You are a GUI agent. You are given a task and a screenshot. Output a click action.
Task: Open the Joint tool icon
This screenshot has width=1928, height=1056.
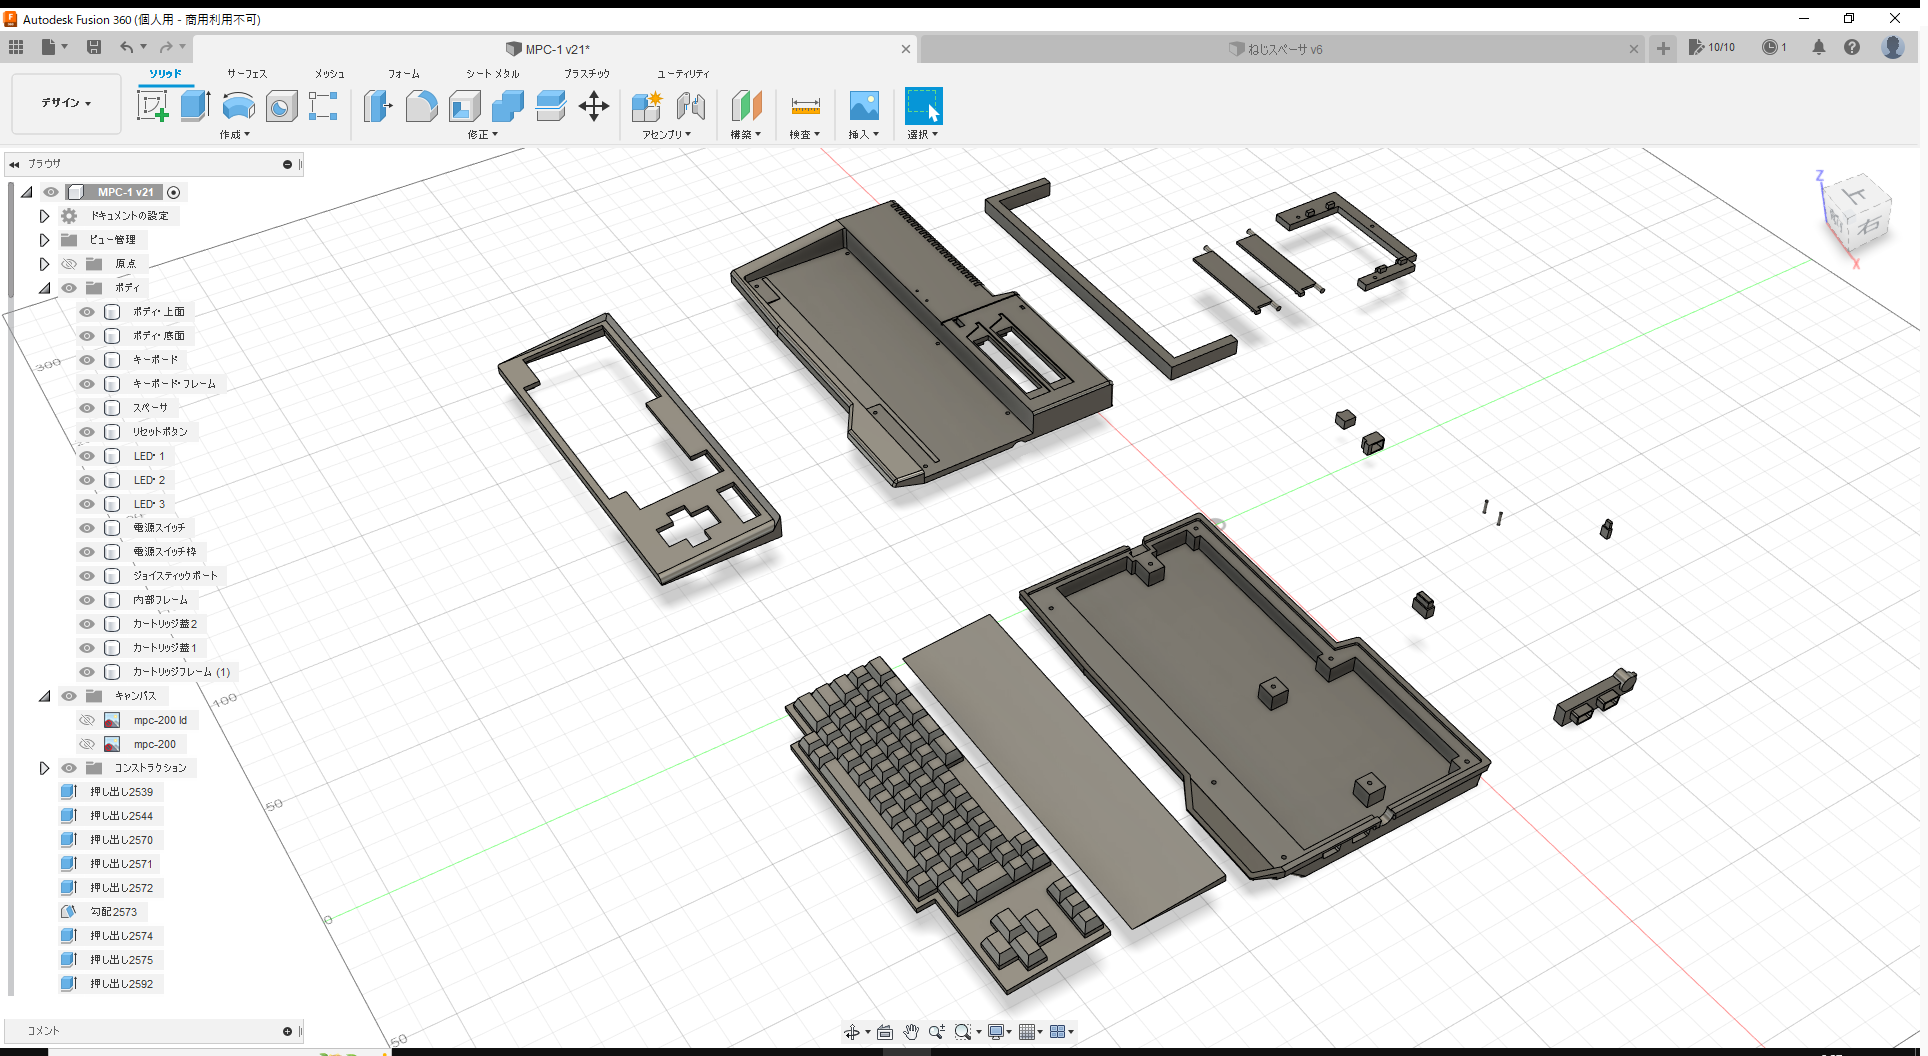(690, 105)
